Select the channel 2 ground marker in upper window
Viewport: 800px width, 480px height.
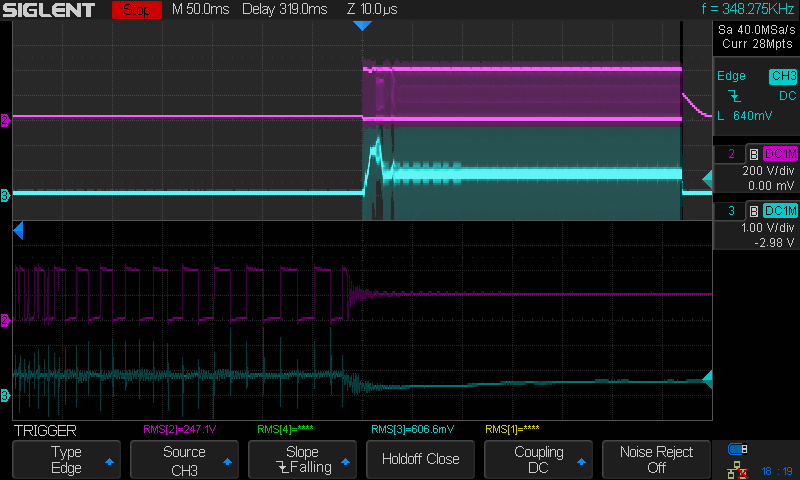pos(5,120)
